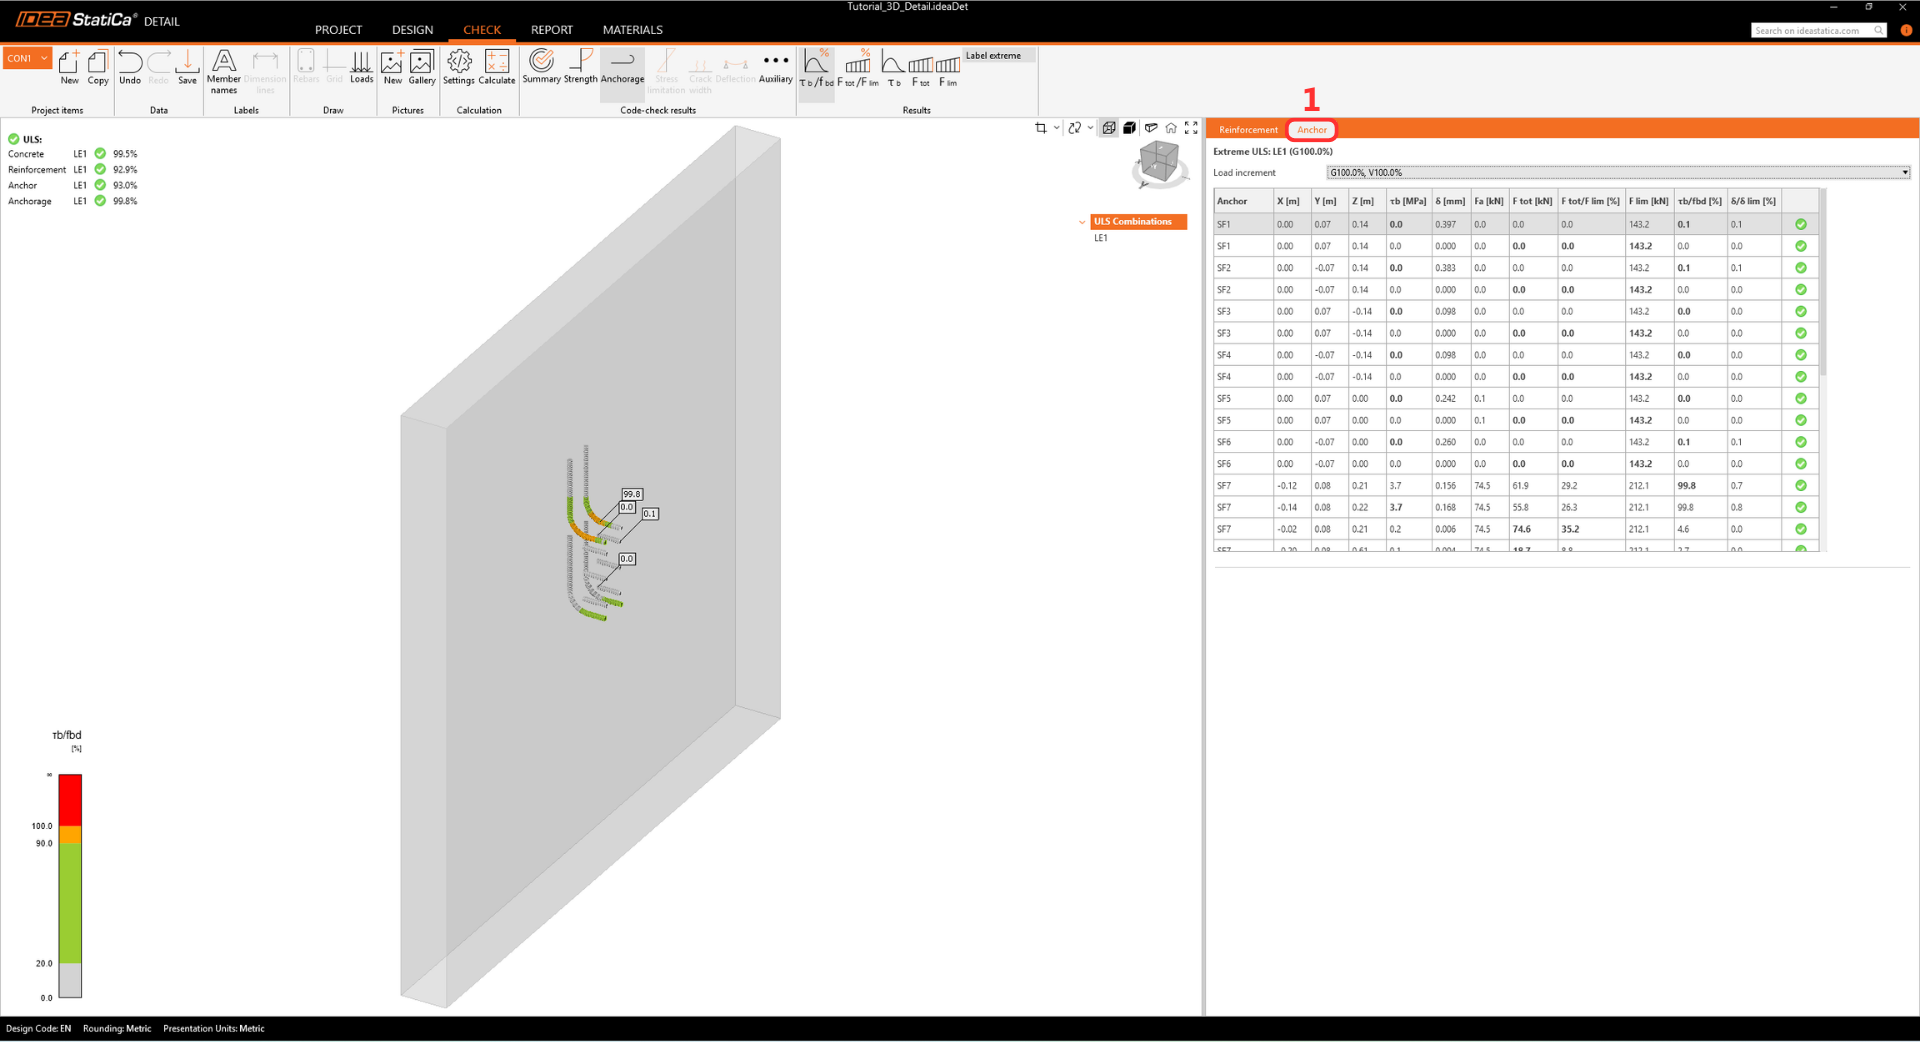
Task: Collapse the ULS Combinations tree
Action: (x=1082, y=222)
